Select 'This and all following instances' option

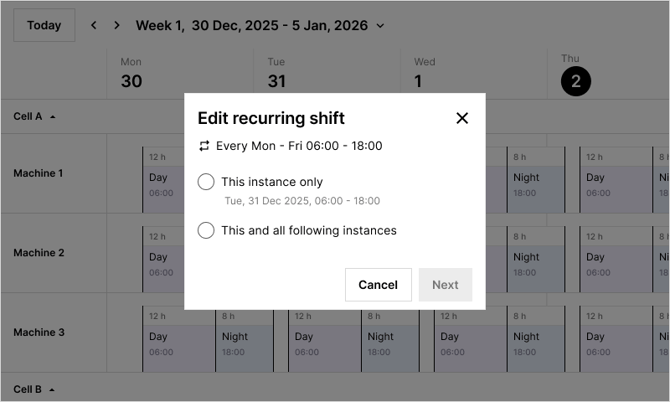click(206, 230)
